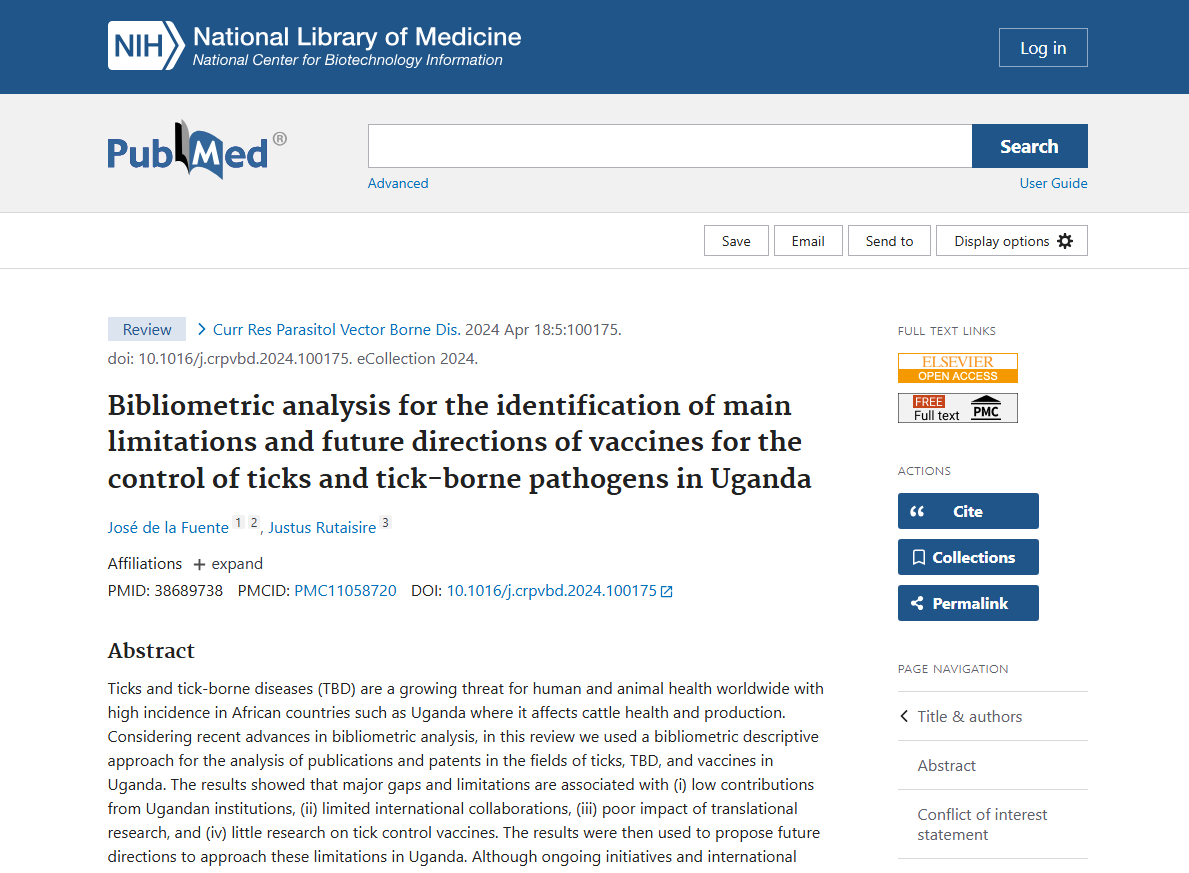Click the Search button
Viewport: 1189px width, 873px height.
[x=1030, y=146]
